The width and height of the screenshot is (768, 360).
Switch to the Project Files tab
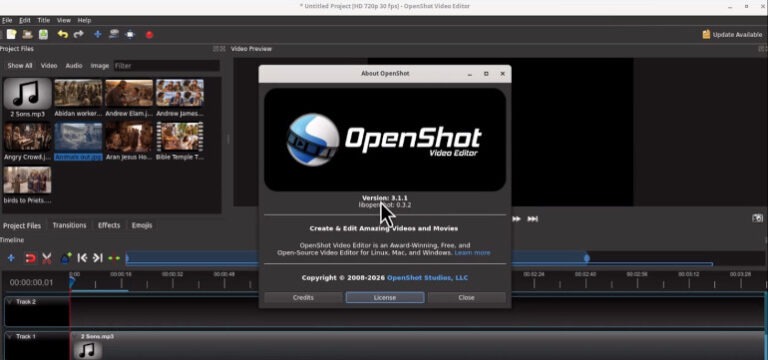pyautogui.click(x=22, y=225)
